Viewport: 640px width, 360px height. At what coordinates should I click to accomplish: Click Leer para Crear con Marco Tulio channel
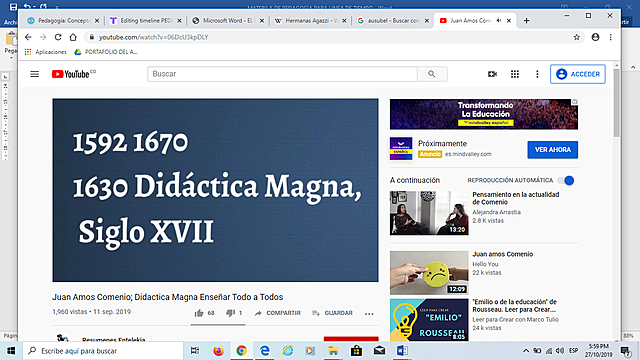pos(516,320)
